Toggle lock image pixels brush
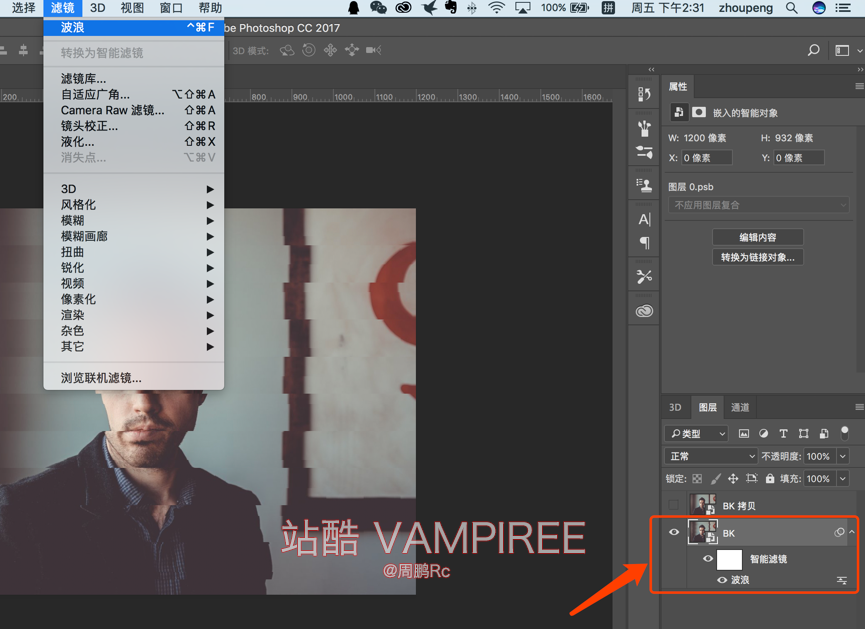This screenshot has width=865, height=629. (x=716, y=478)
